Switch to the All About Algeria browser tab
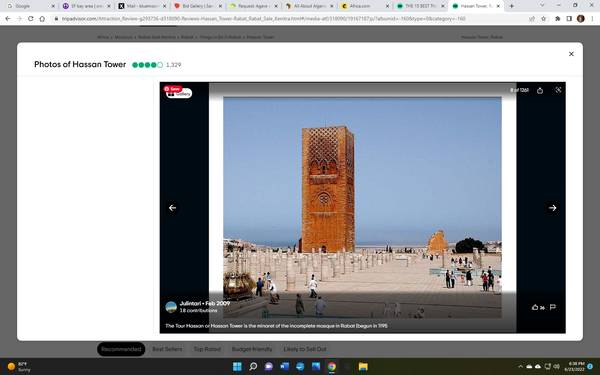The image size is (600, 375). pyautogui.click(x=309, y=6)
